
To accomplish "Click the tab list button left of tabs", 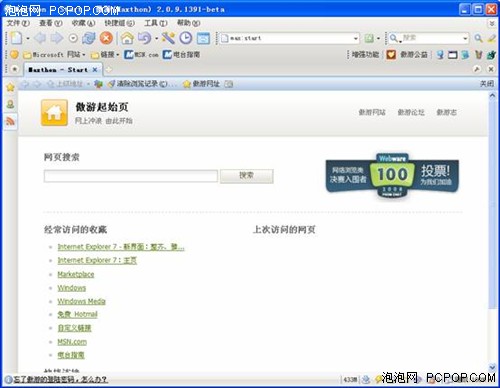I will point(14,69).
